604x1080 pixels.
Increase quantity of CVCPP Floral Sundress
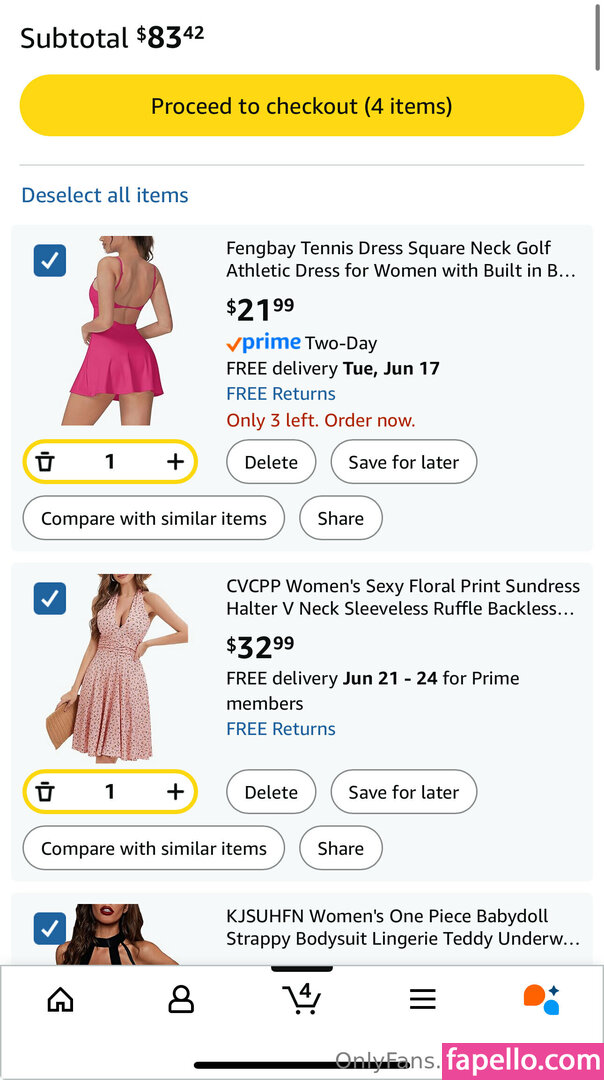point(175,792)
